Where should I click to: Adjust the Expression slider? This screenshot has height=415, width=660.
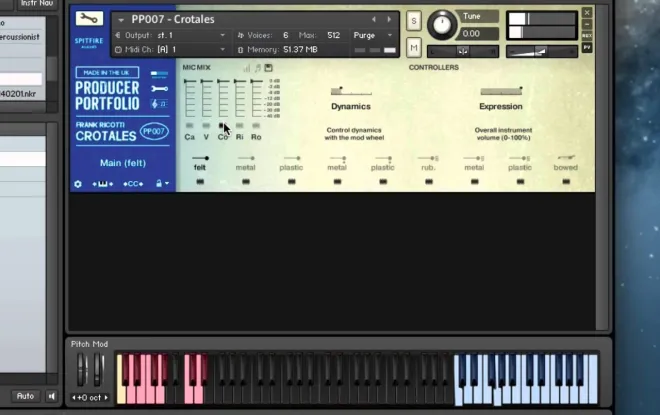[501, 91]
